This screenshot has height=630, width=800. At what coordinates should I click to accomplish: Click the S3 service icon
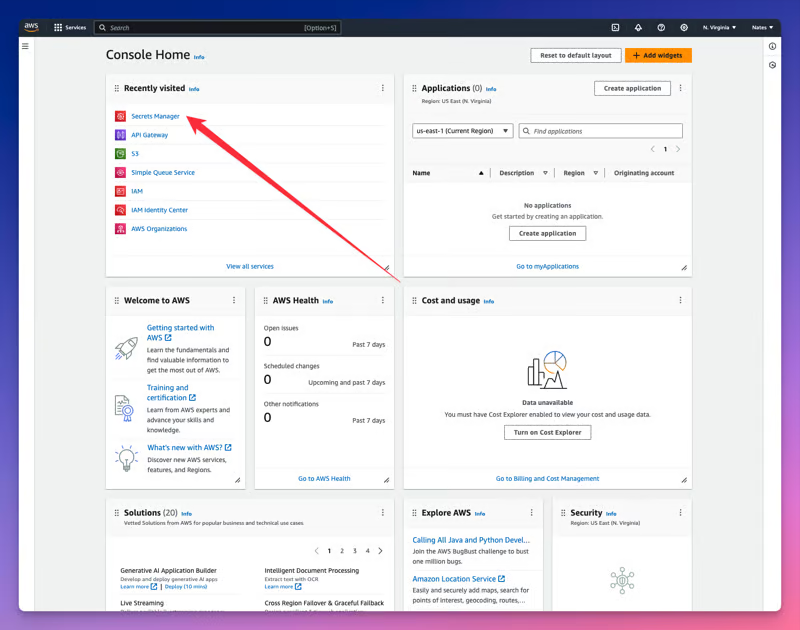[x=120, y=154]
